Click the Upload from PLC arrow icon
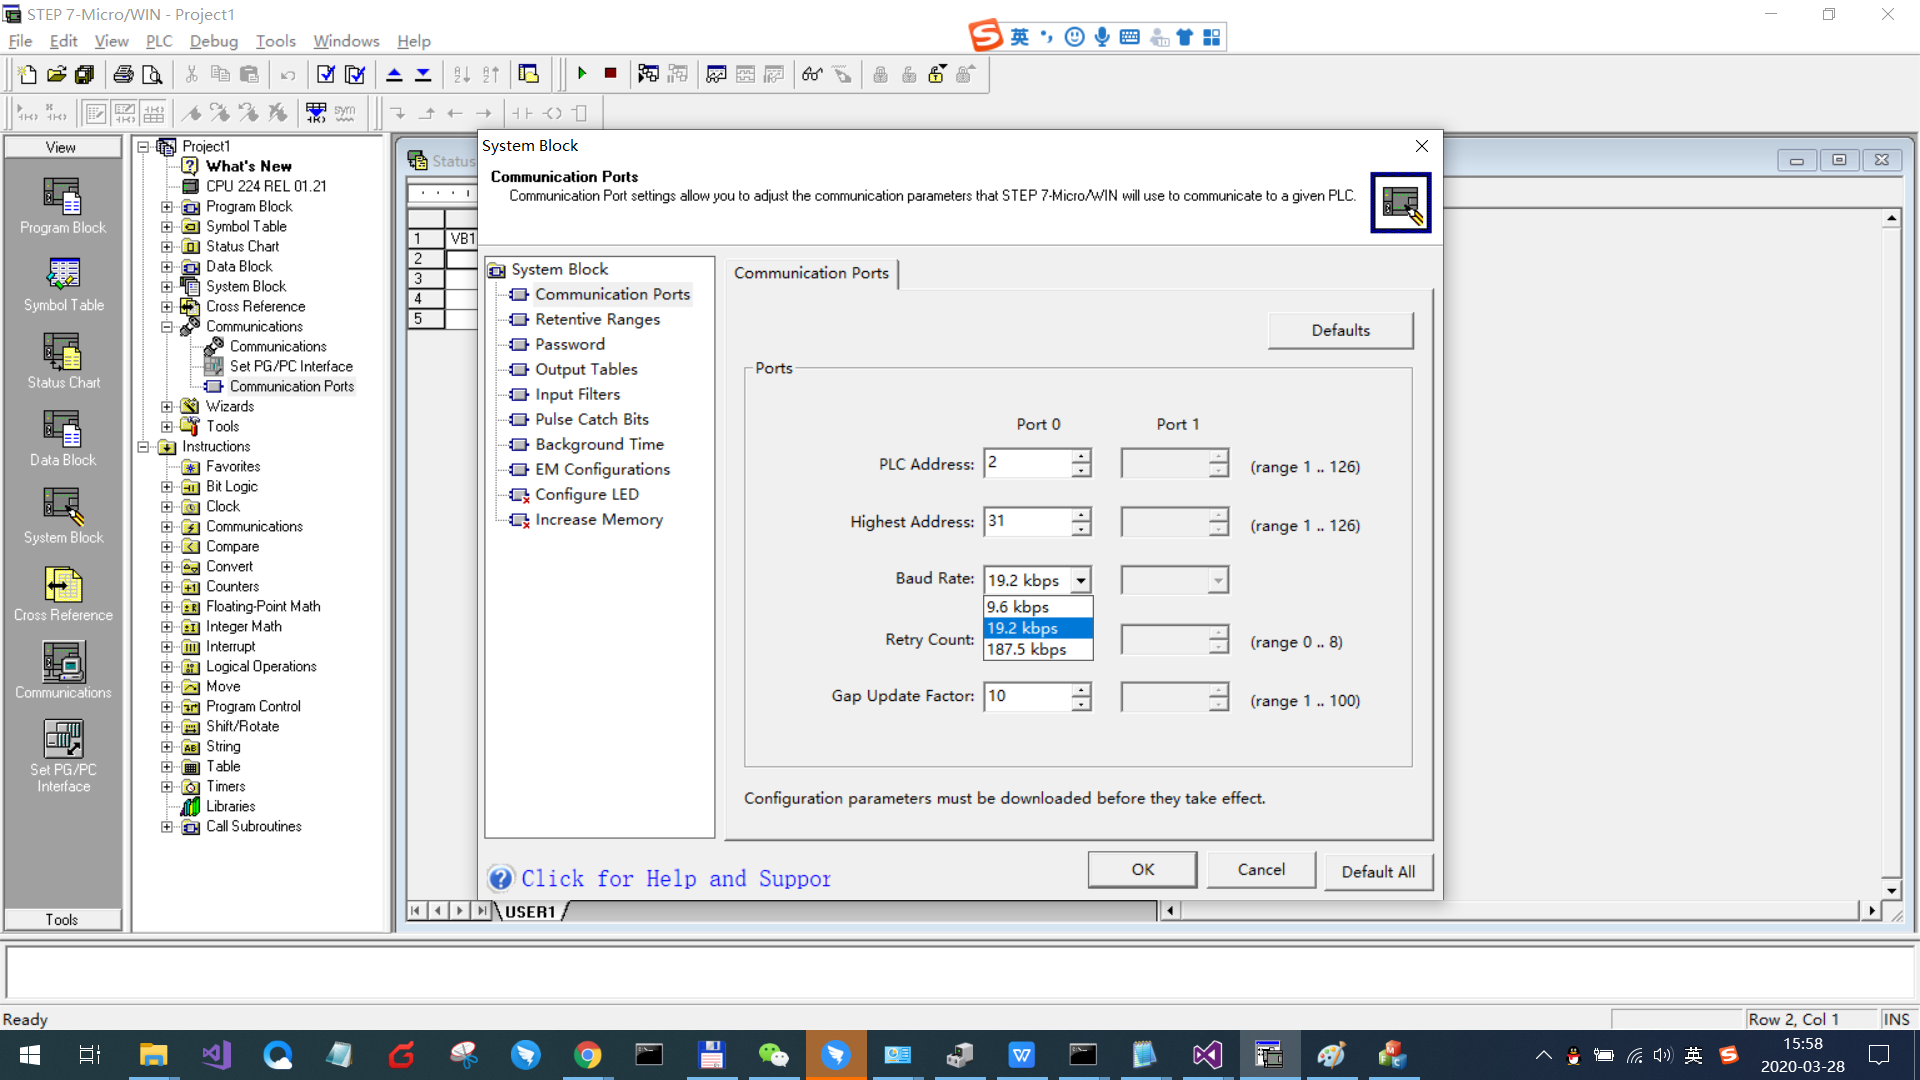Screen dimensions: 1920x1080 [x=394, y=74]
